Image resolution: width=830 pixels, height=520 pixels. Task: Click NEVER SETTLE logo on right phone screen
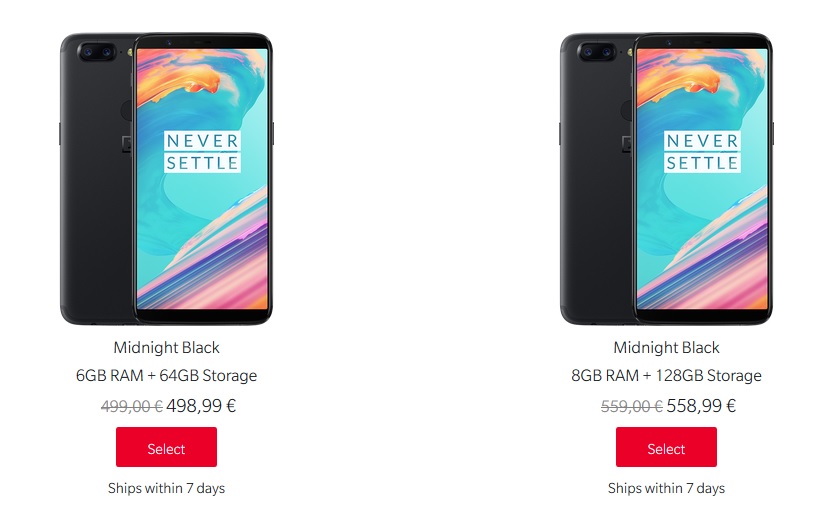(x=702, y=151)
